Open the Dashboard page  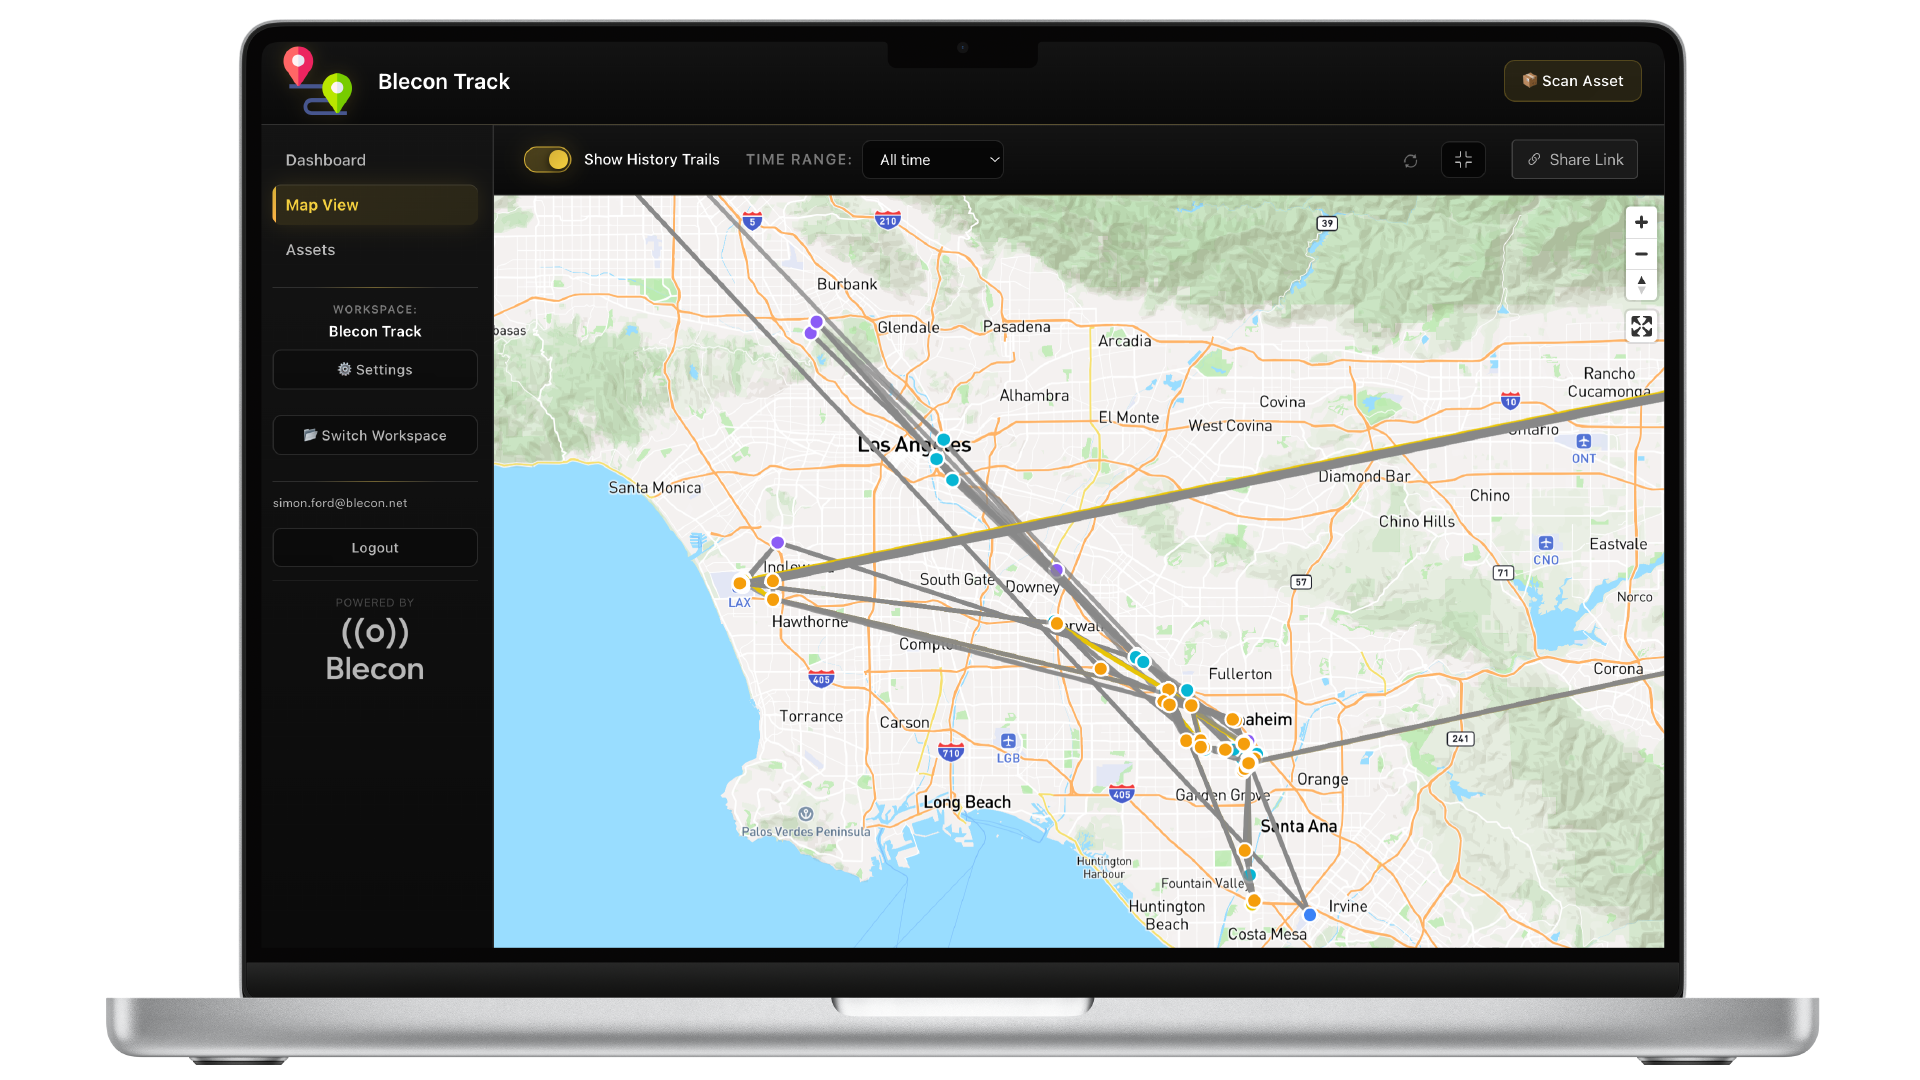[326, 160]
